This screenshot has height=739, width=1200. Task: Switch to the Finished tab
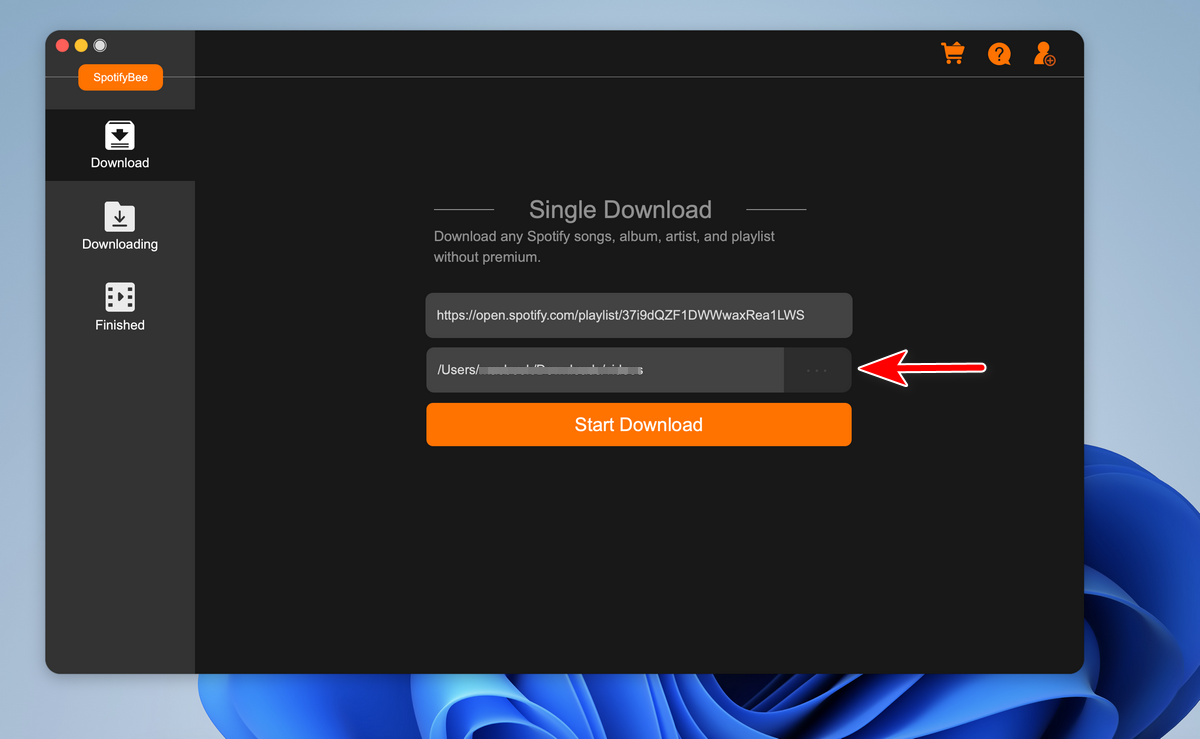click(x=120, y=307)
